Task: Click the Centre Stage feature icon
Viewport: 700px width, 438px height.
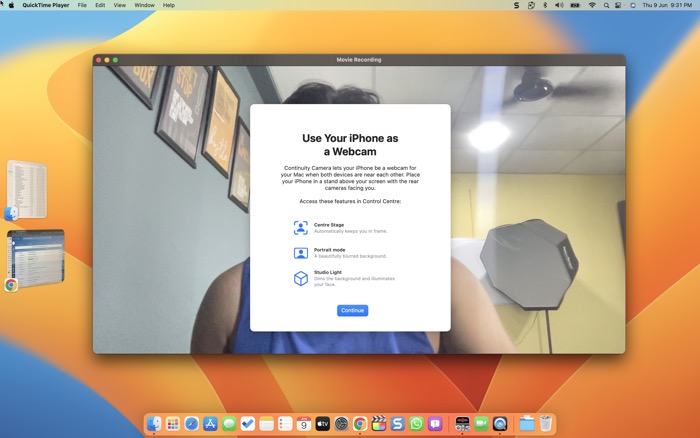Action: tap(301, 228)
